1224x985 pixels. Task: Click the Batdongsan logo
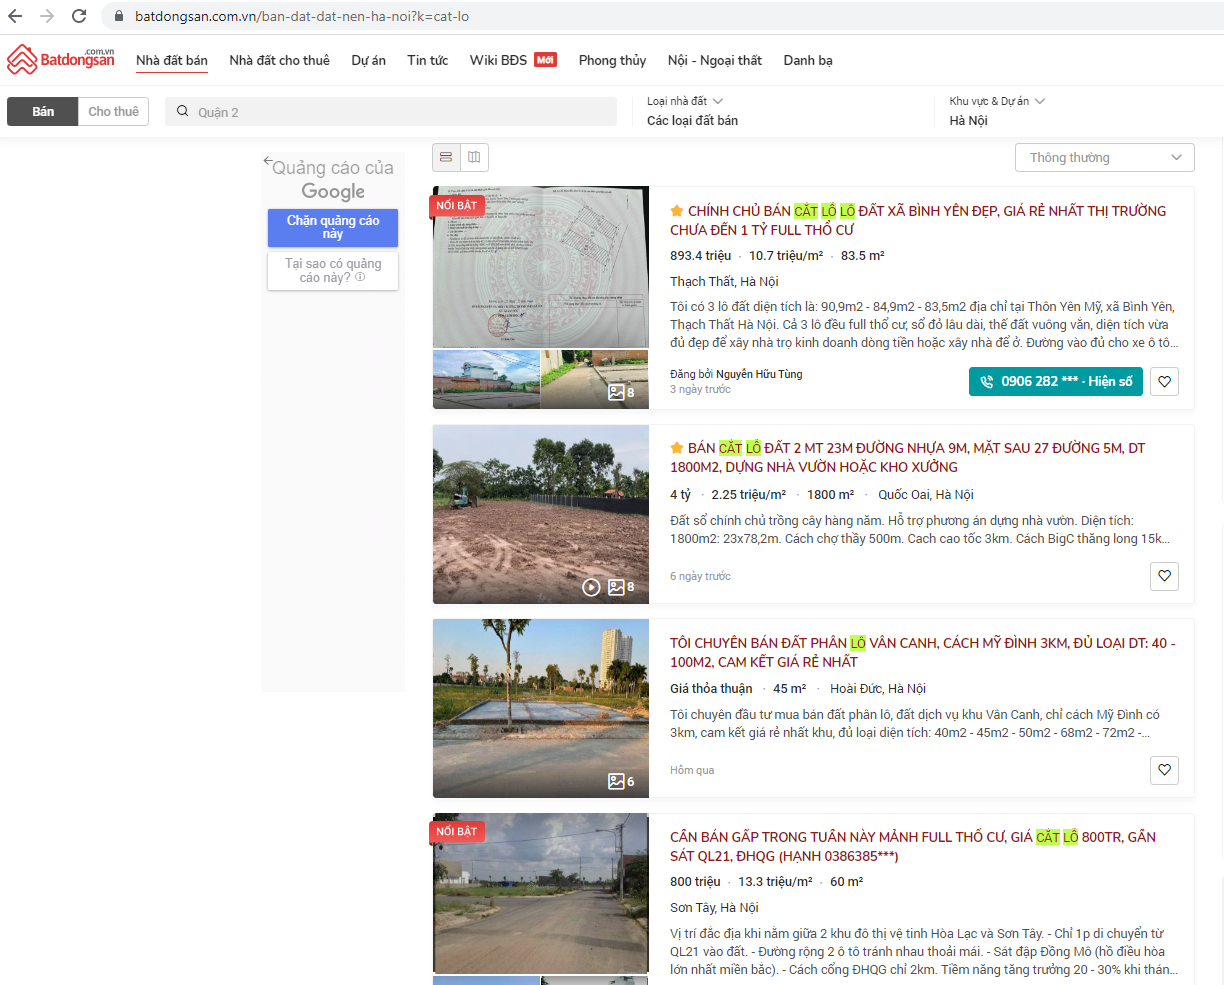61,60
